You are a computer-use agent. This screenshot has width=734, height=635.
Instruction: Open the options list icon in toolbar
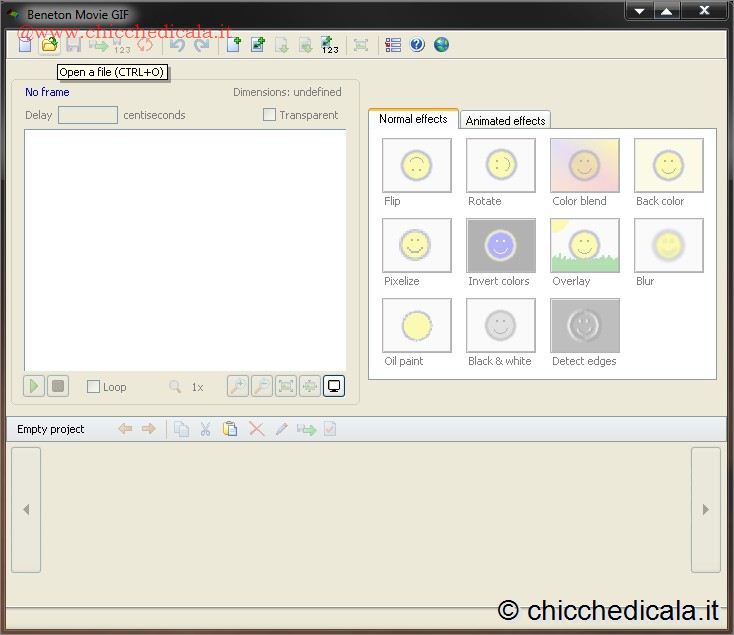393,45
